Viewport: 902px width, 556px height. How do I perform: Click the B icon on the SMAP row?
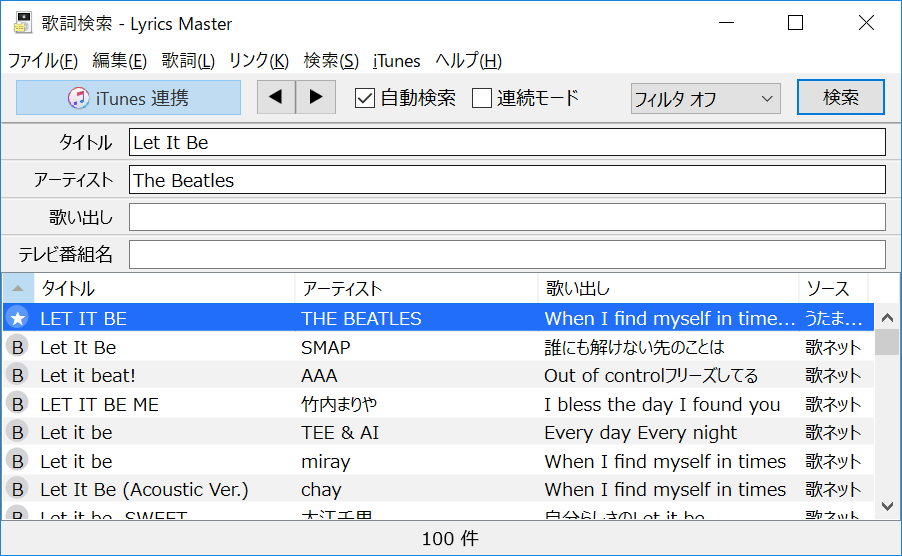click(x=18, y=347)
